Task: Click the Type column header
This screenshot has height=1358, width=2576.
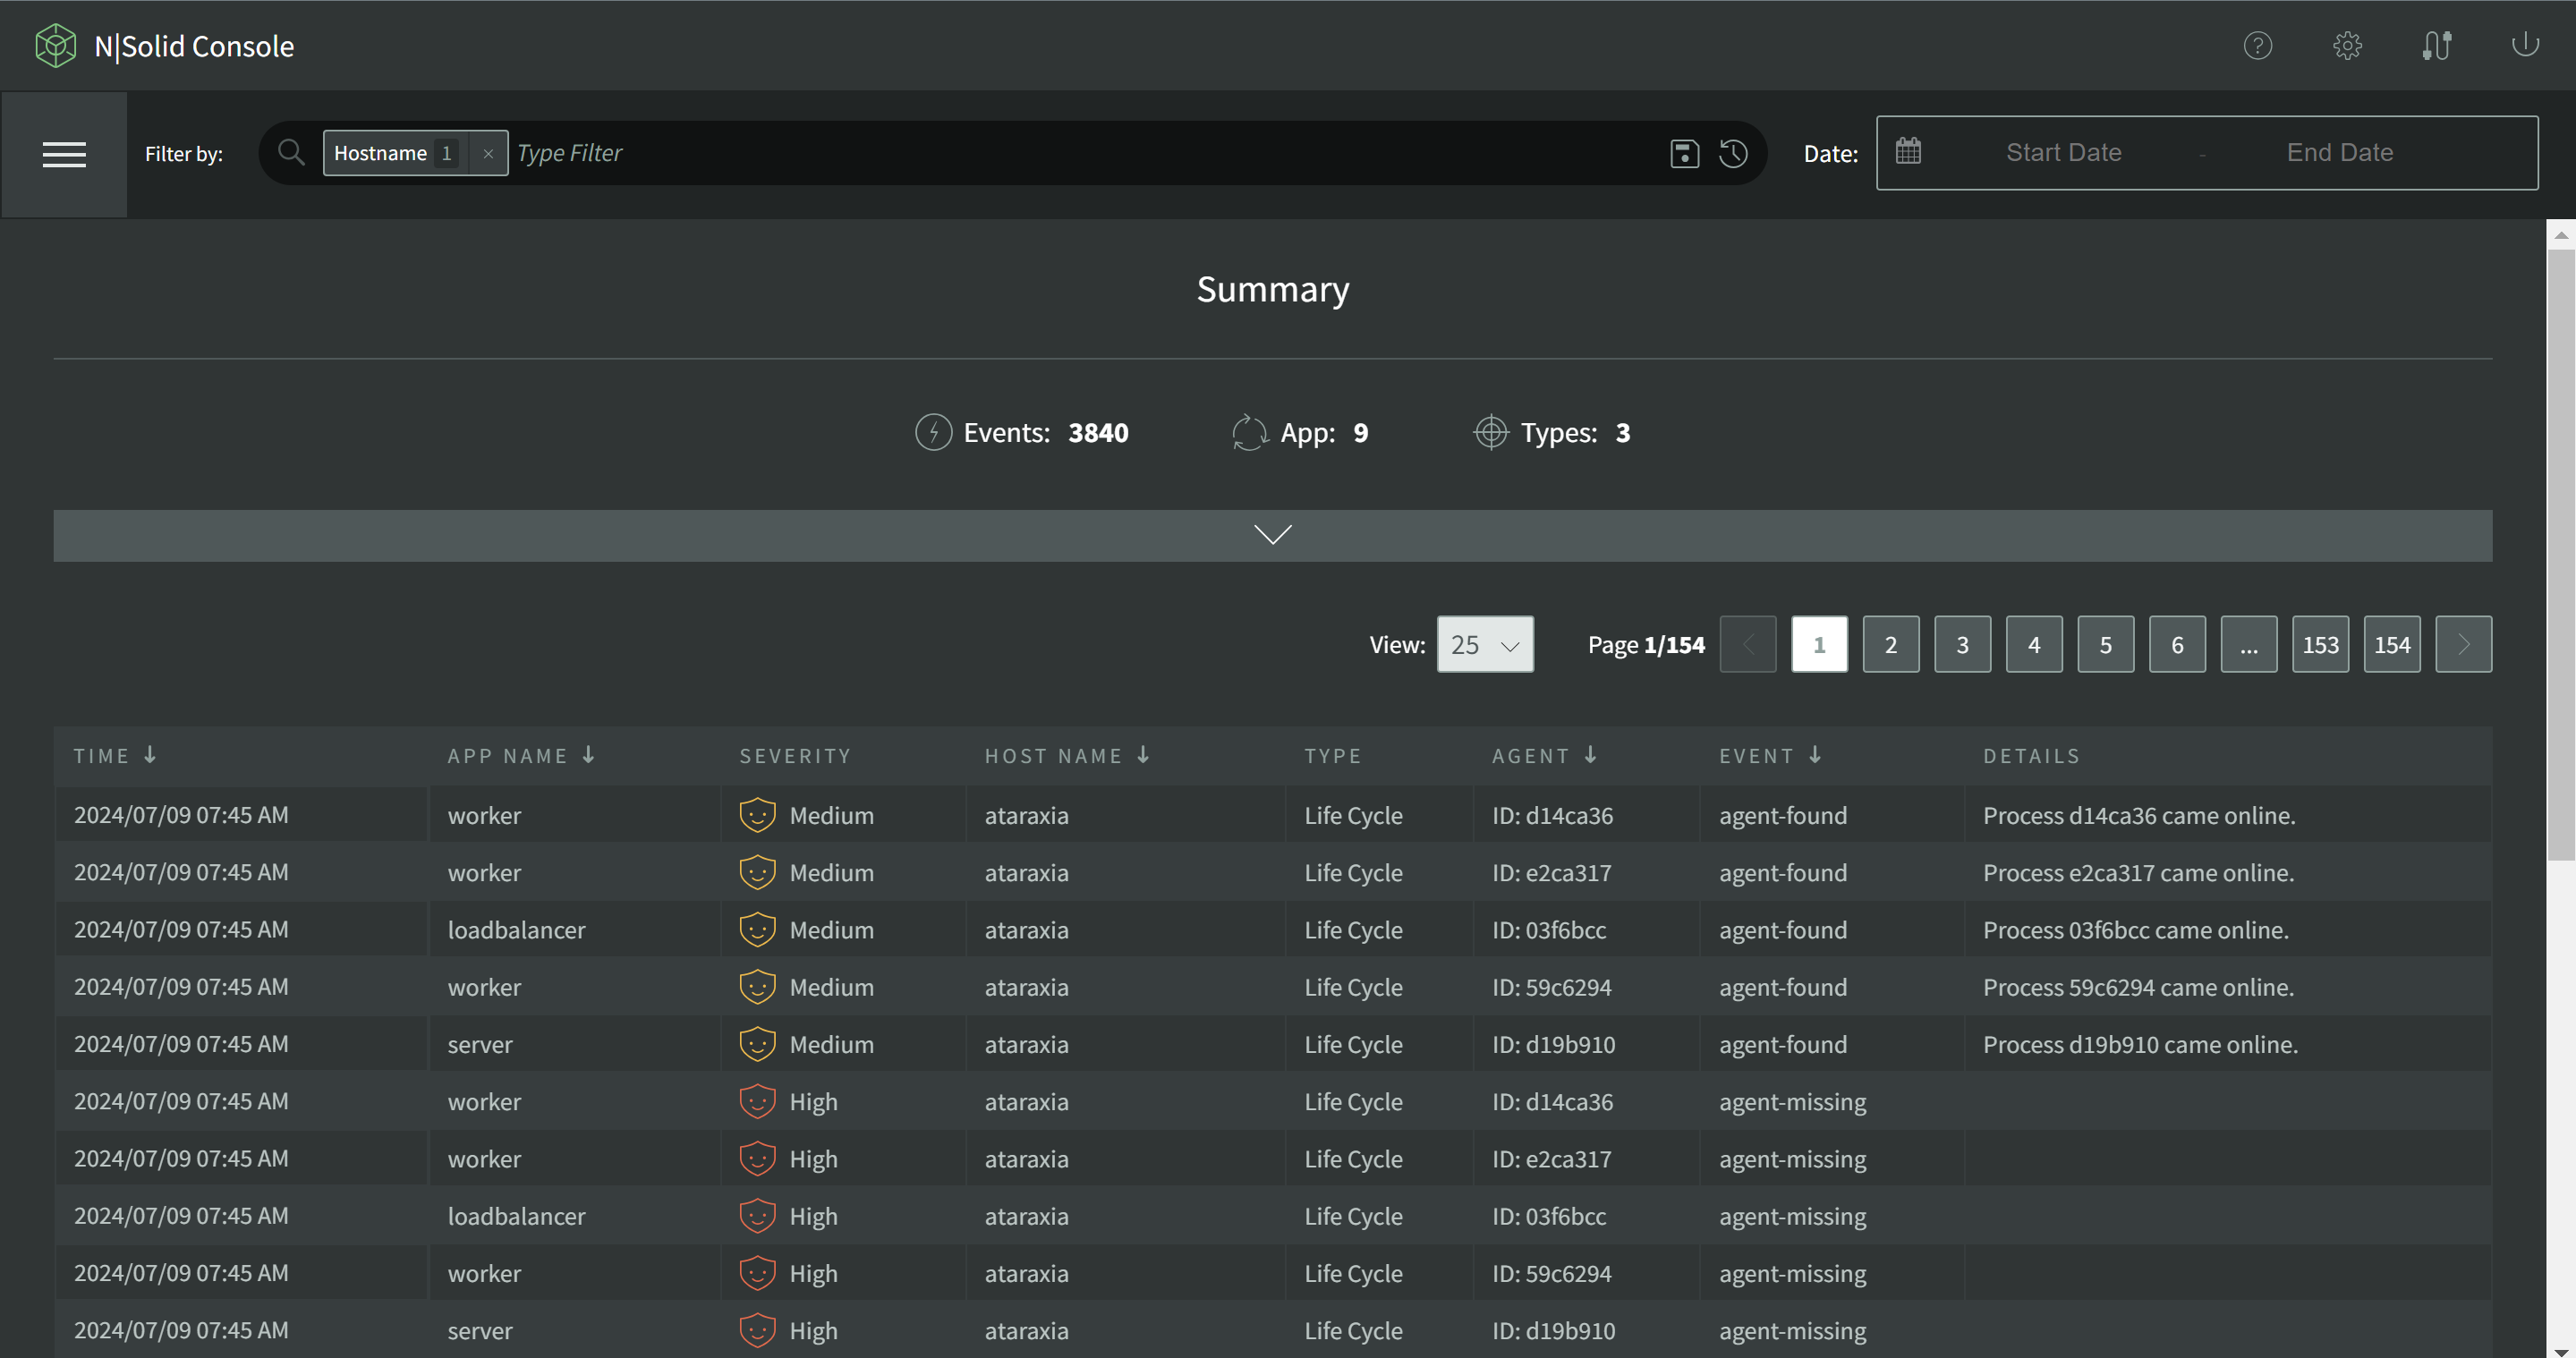Action: coord(1332,755)
